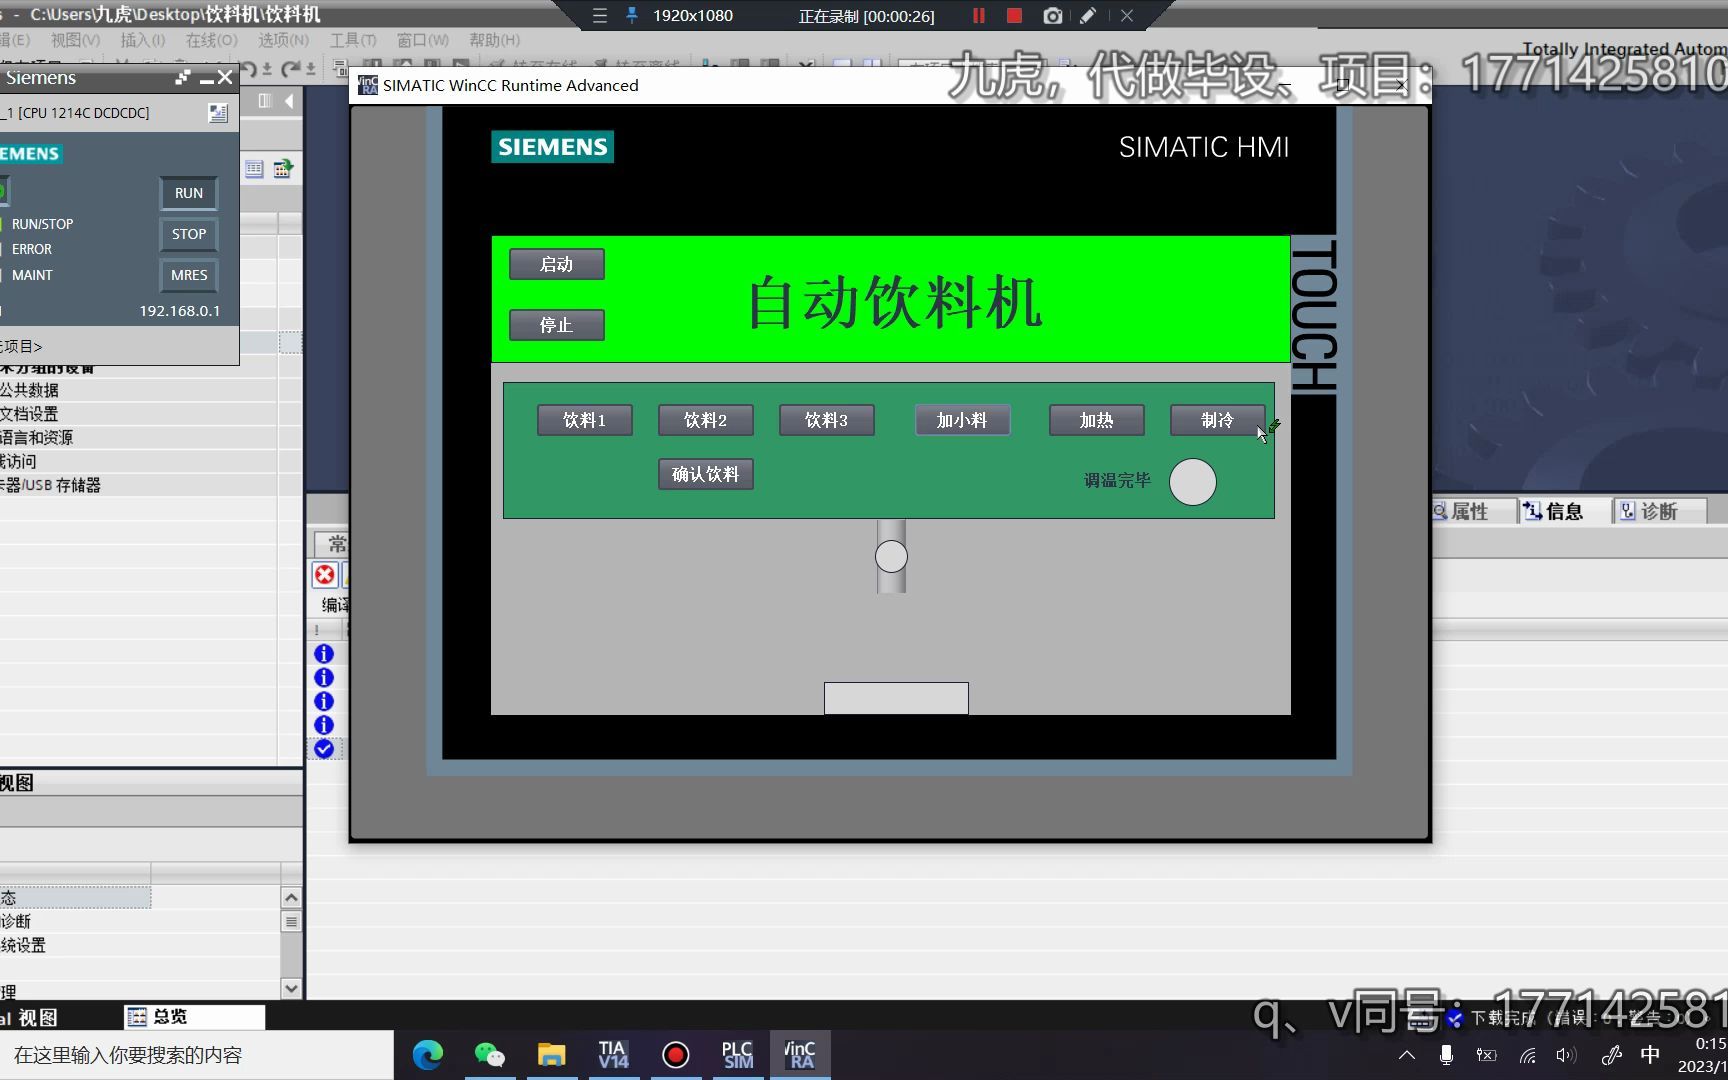Viewport: 1728px width, 1080px height.
Task: Switch to TIA Portal V14 taskbar icon
Action: point(614,1055)
